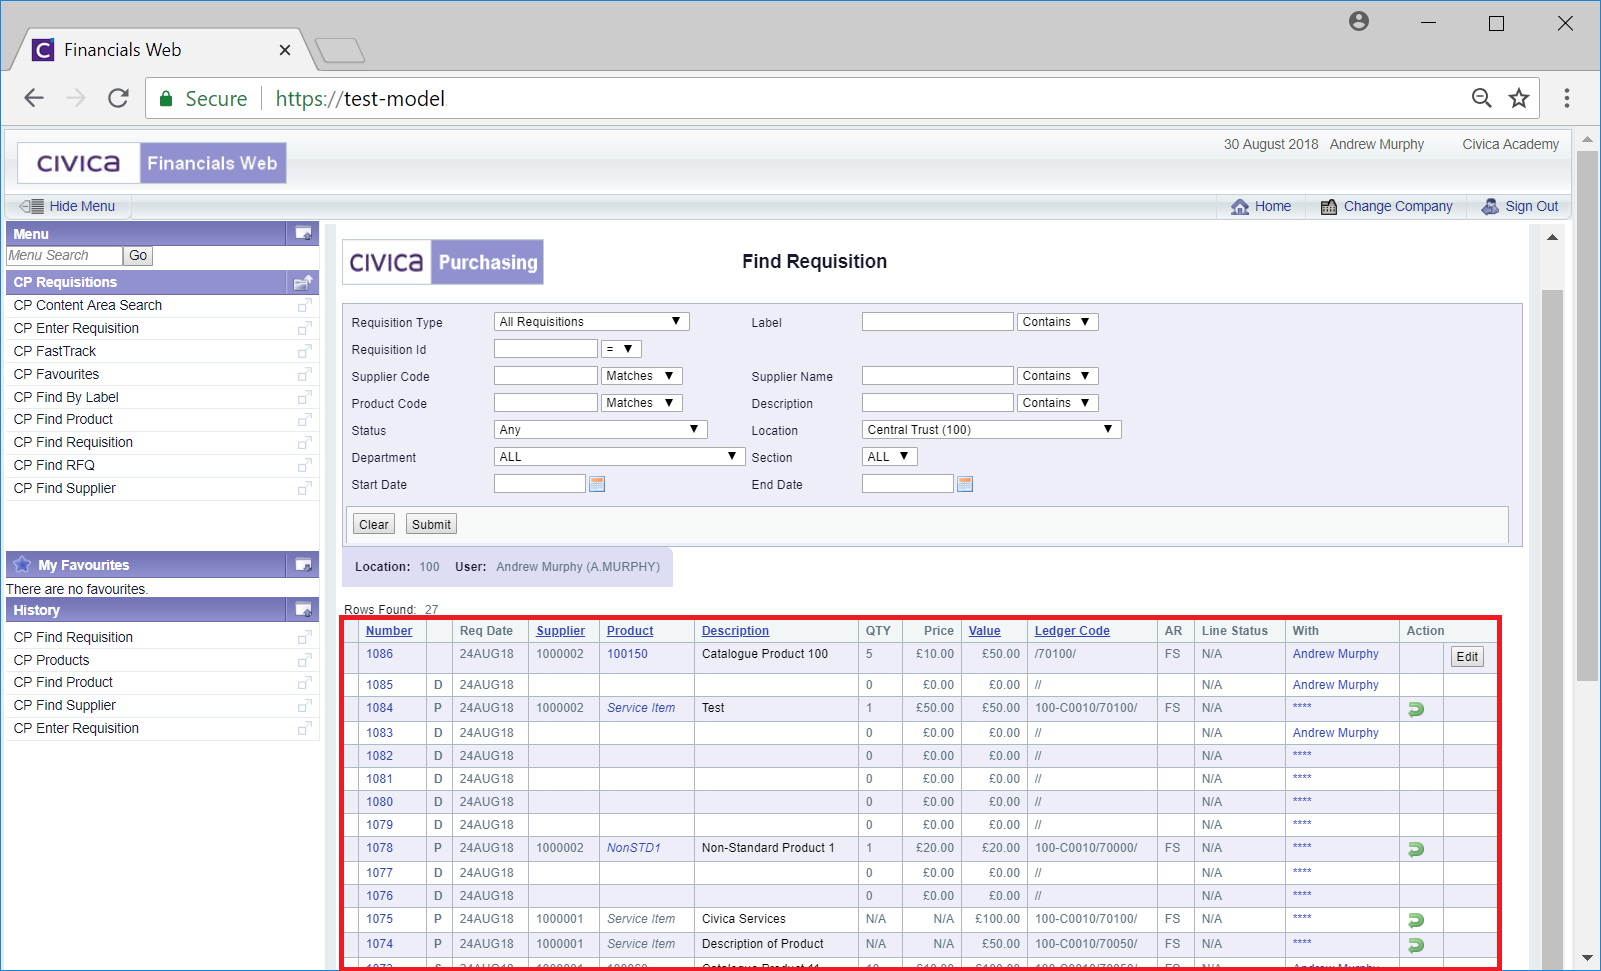The height and width of the screenshot is (971, 1601).
Task: Open Chrome three-dot menu
Action: click(1567, 98)
